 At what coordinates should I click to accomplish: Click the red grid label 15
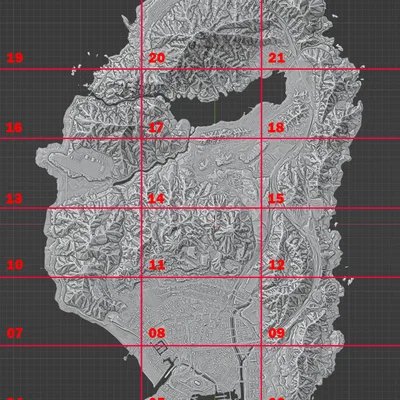(x=276, y=199)
